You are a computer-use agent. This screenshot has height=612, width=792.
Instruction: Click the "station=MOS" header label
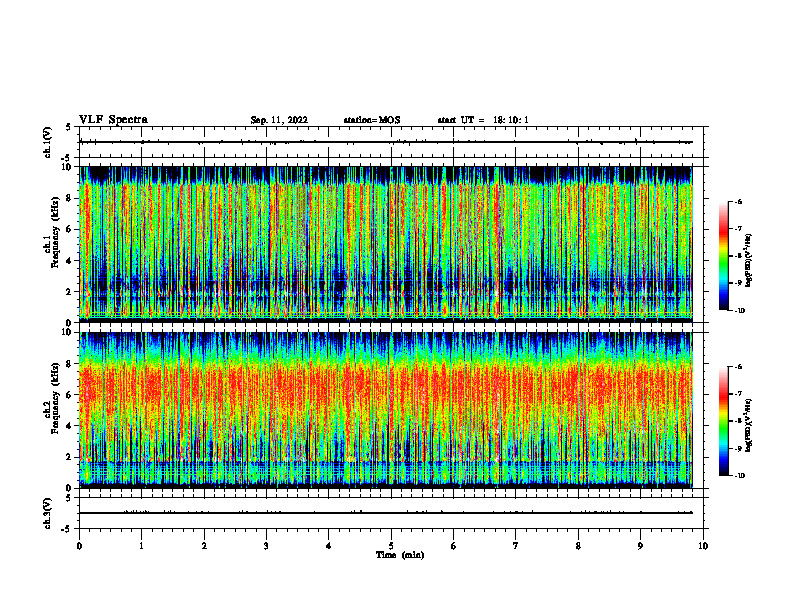(x=372, y=120)
